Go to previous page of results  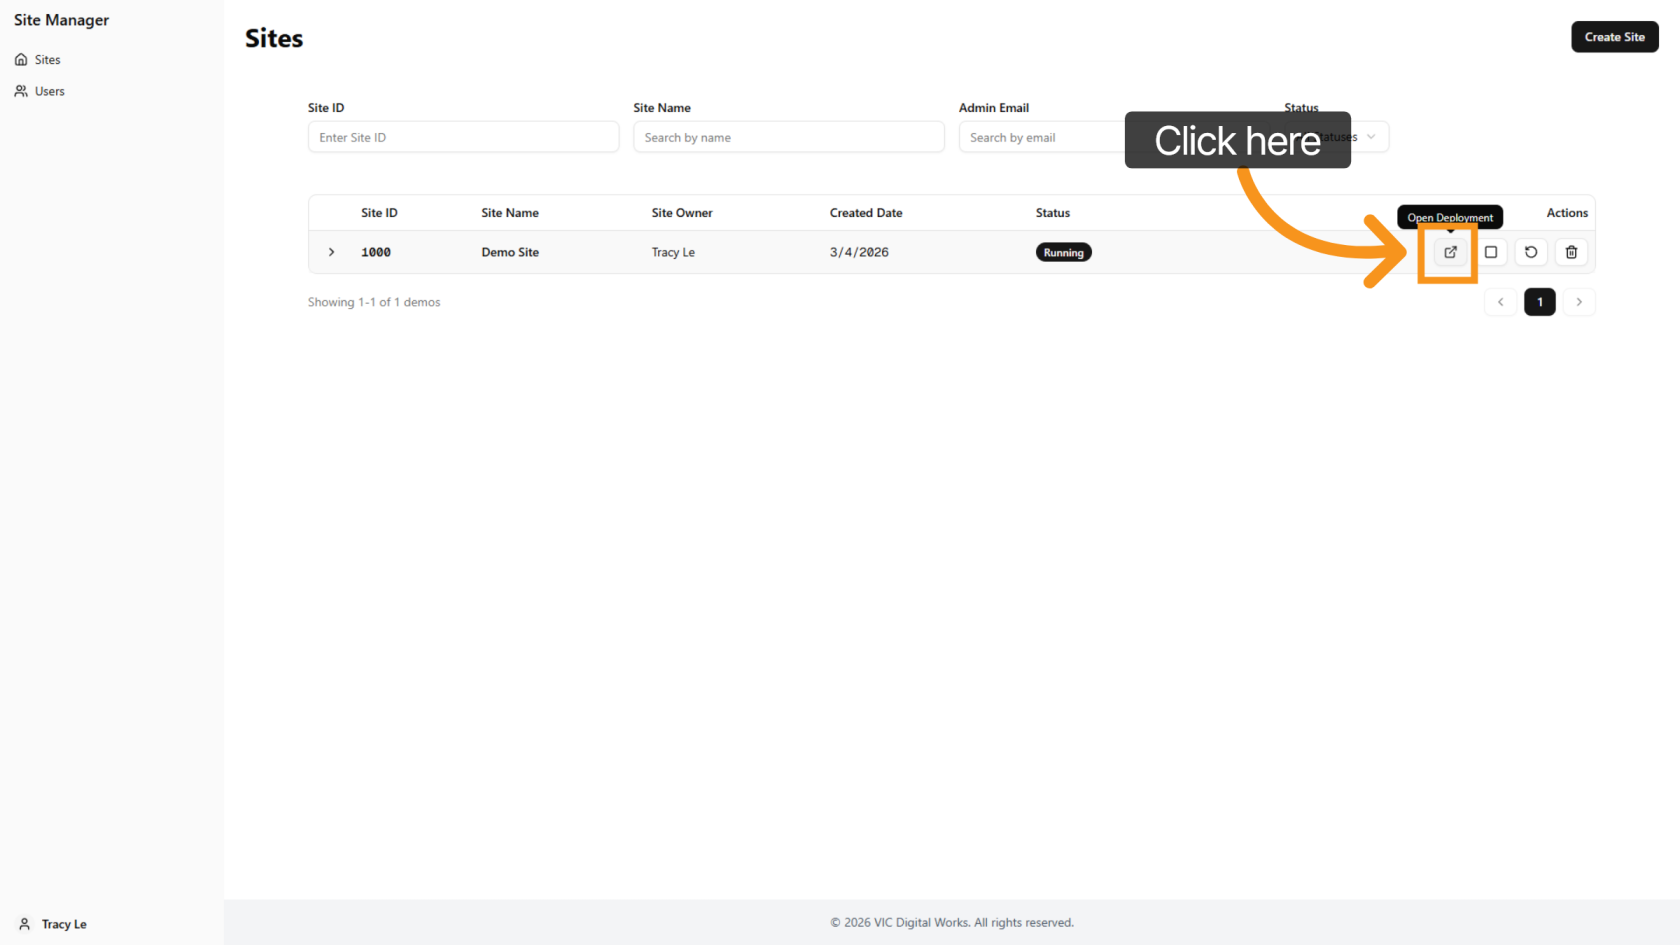point(1500,302)
